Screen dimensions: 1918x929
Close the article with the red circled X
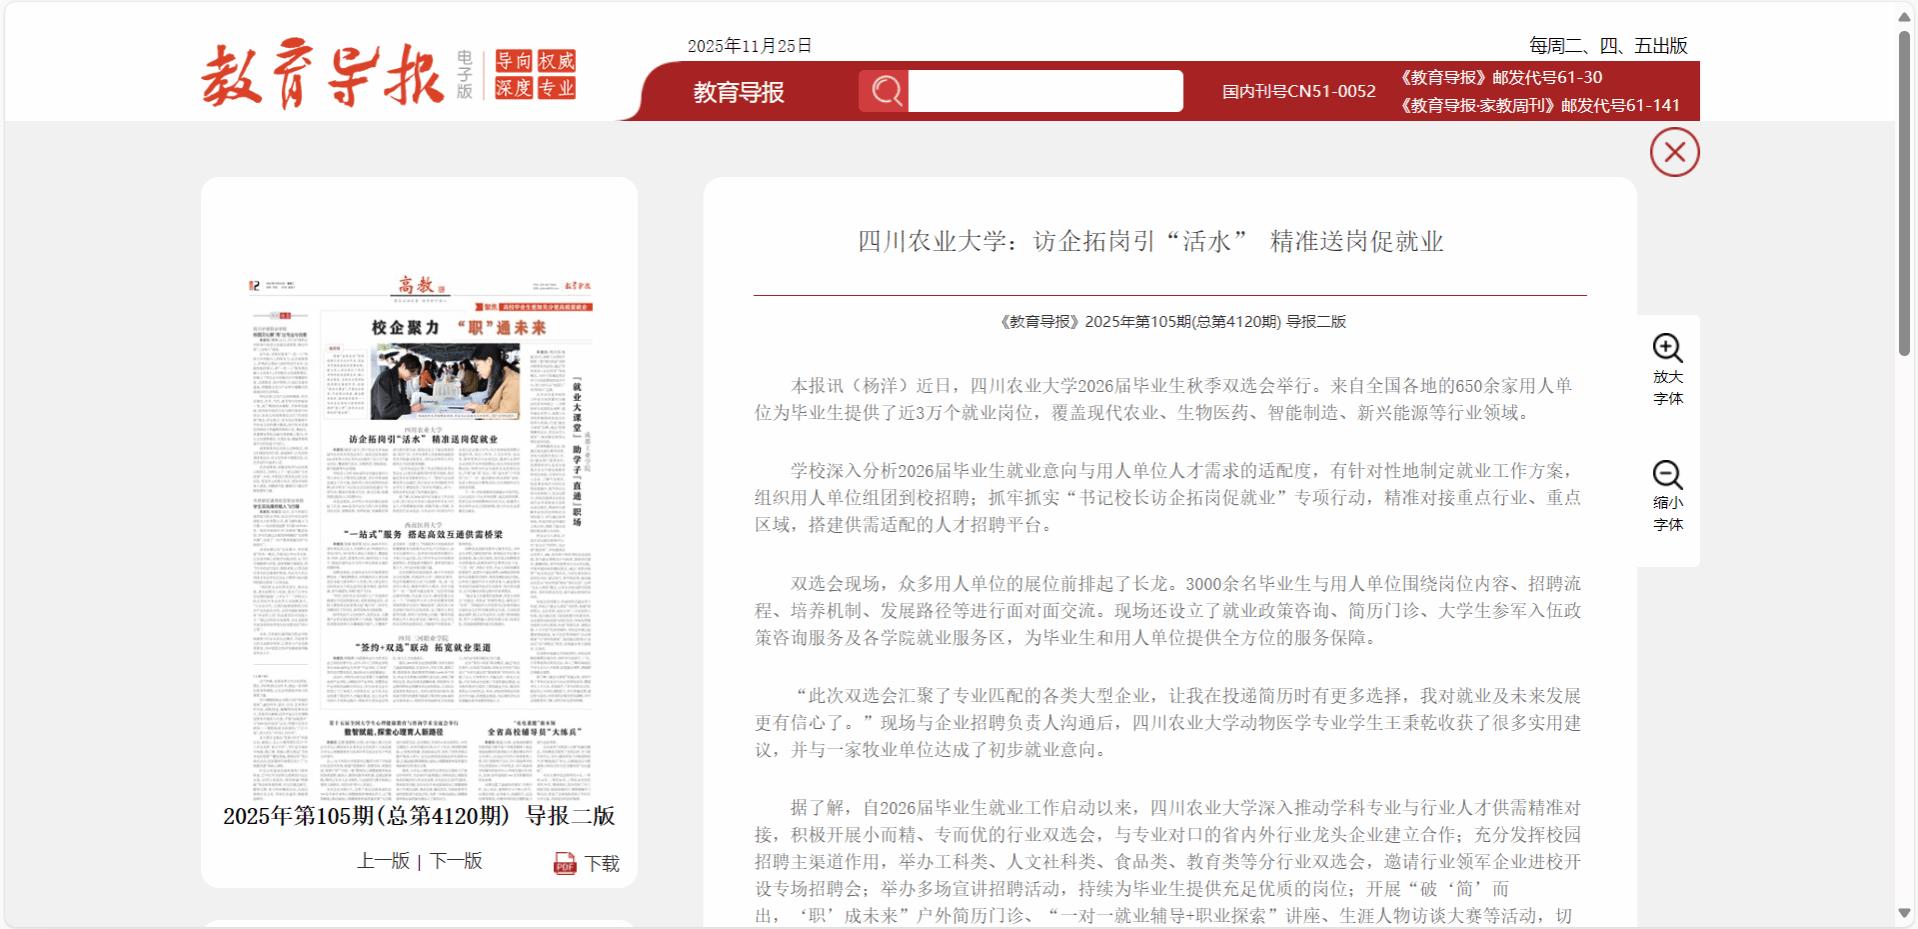tap(1674, 152)
